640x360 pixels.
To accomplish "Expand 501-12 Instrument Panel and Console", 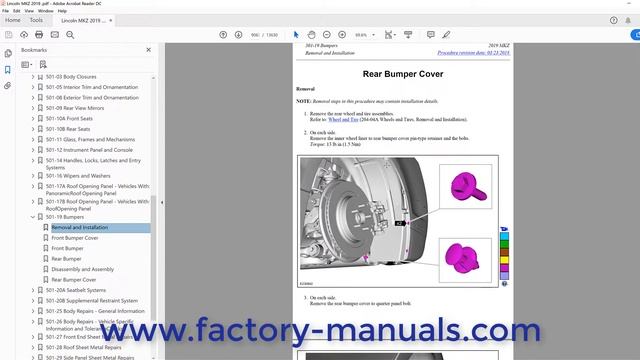I will pos(33,150).
